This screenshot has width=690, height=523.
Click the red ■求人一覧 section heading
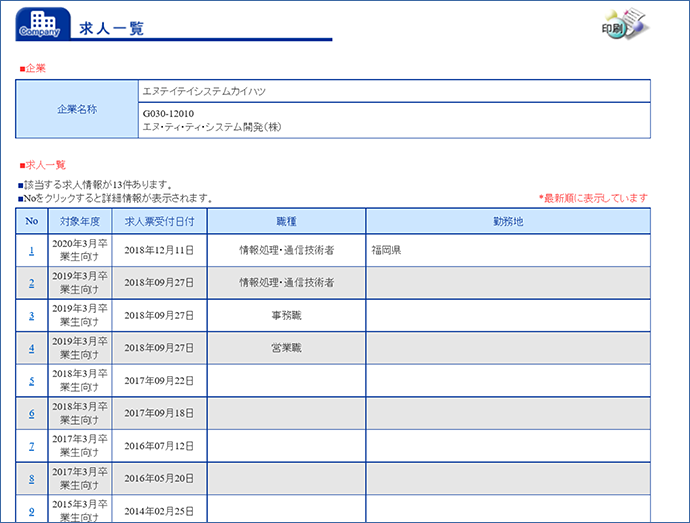coord(43,165)
